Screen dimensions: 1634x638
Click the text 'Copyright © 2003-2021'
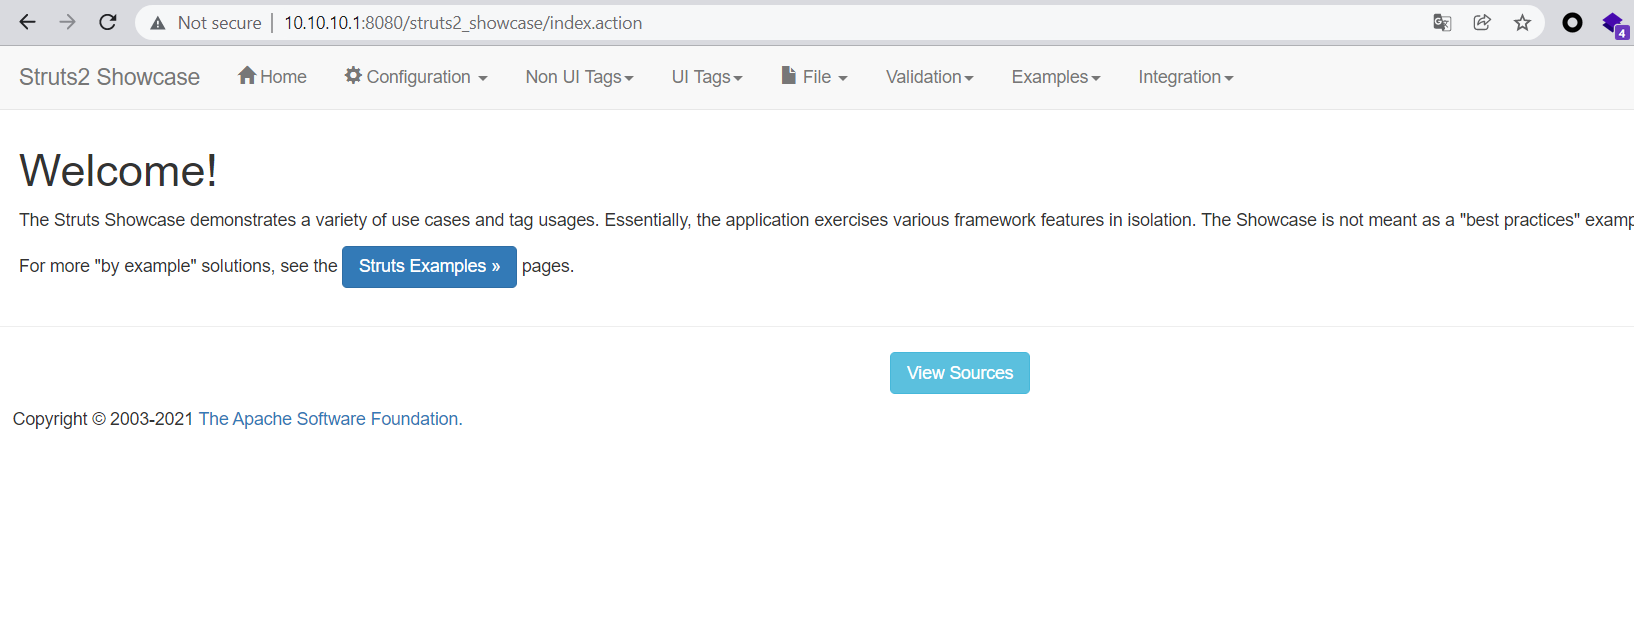(103, 419)
